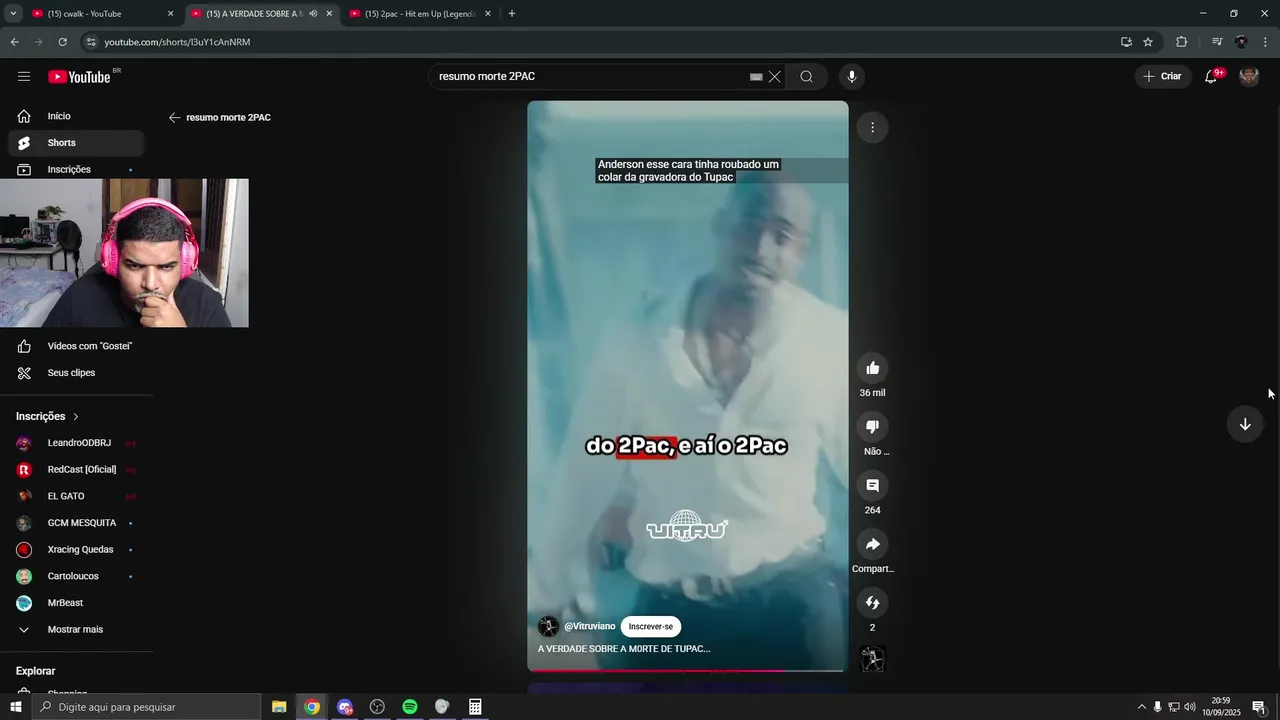Go back using the arrow beside resumo morte 2PAC

click(175, 118)
